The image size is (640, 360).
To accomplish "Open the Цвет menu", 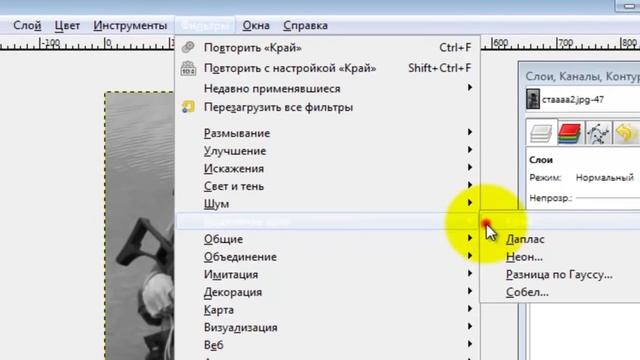I will (x=67, y=25).
